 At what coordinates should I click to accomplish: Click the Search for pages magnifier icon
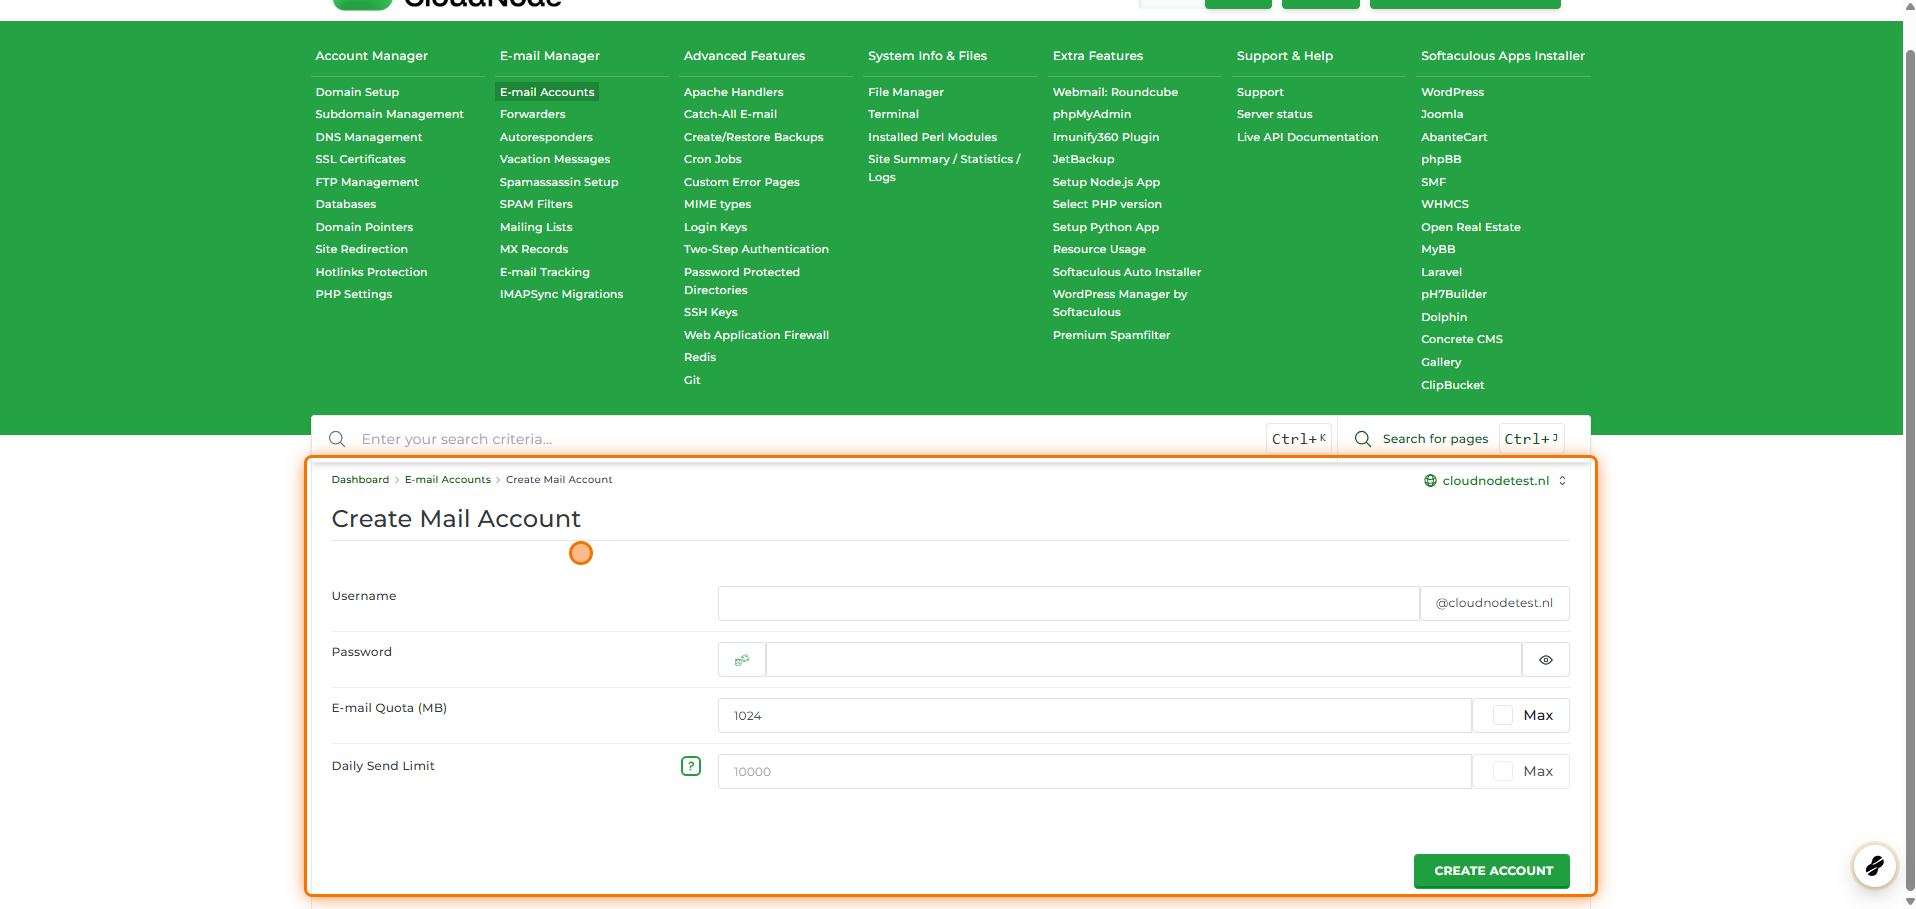point(1362,439)
